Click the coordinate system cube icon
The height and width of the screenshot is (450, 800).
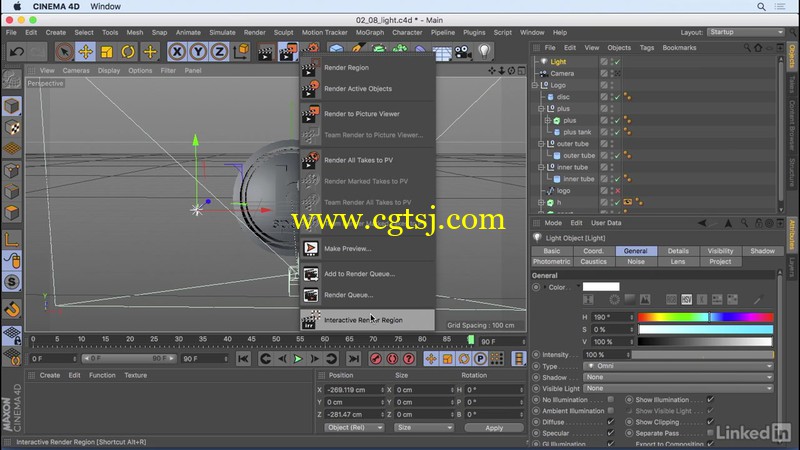click(241, 52)
